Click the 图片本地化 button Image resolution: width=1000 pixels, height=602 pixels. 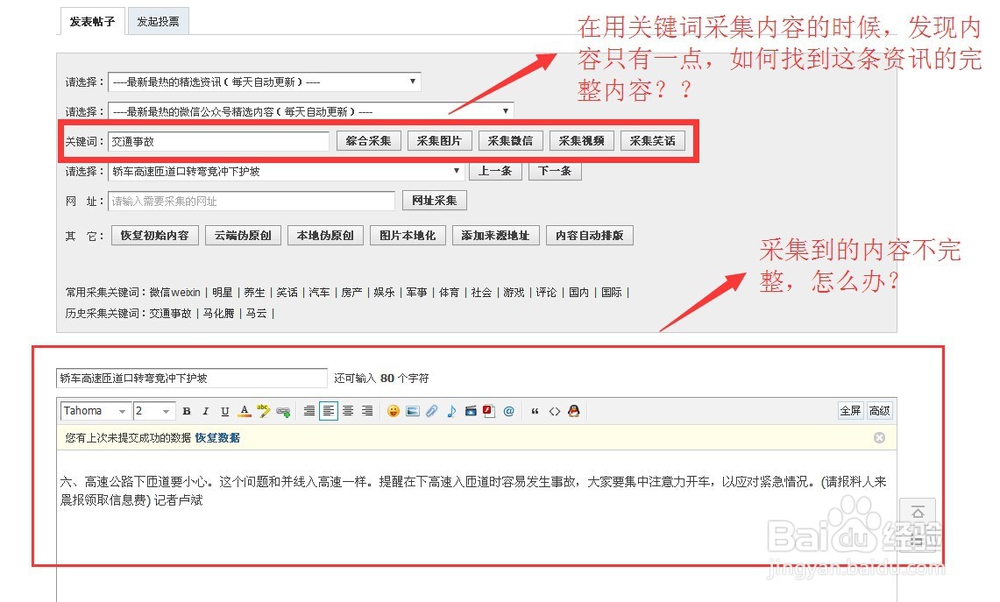click(408, 235)
